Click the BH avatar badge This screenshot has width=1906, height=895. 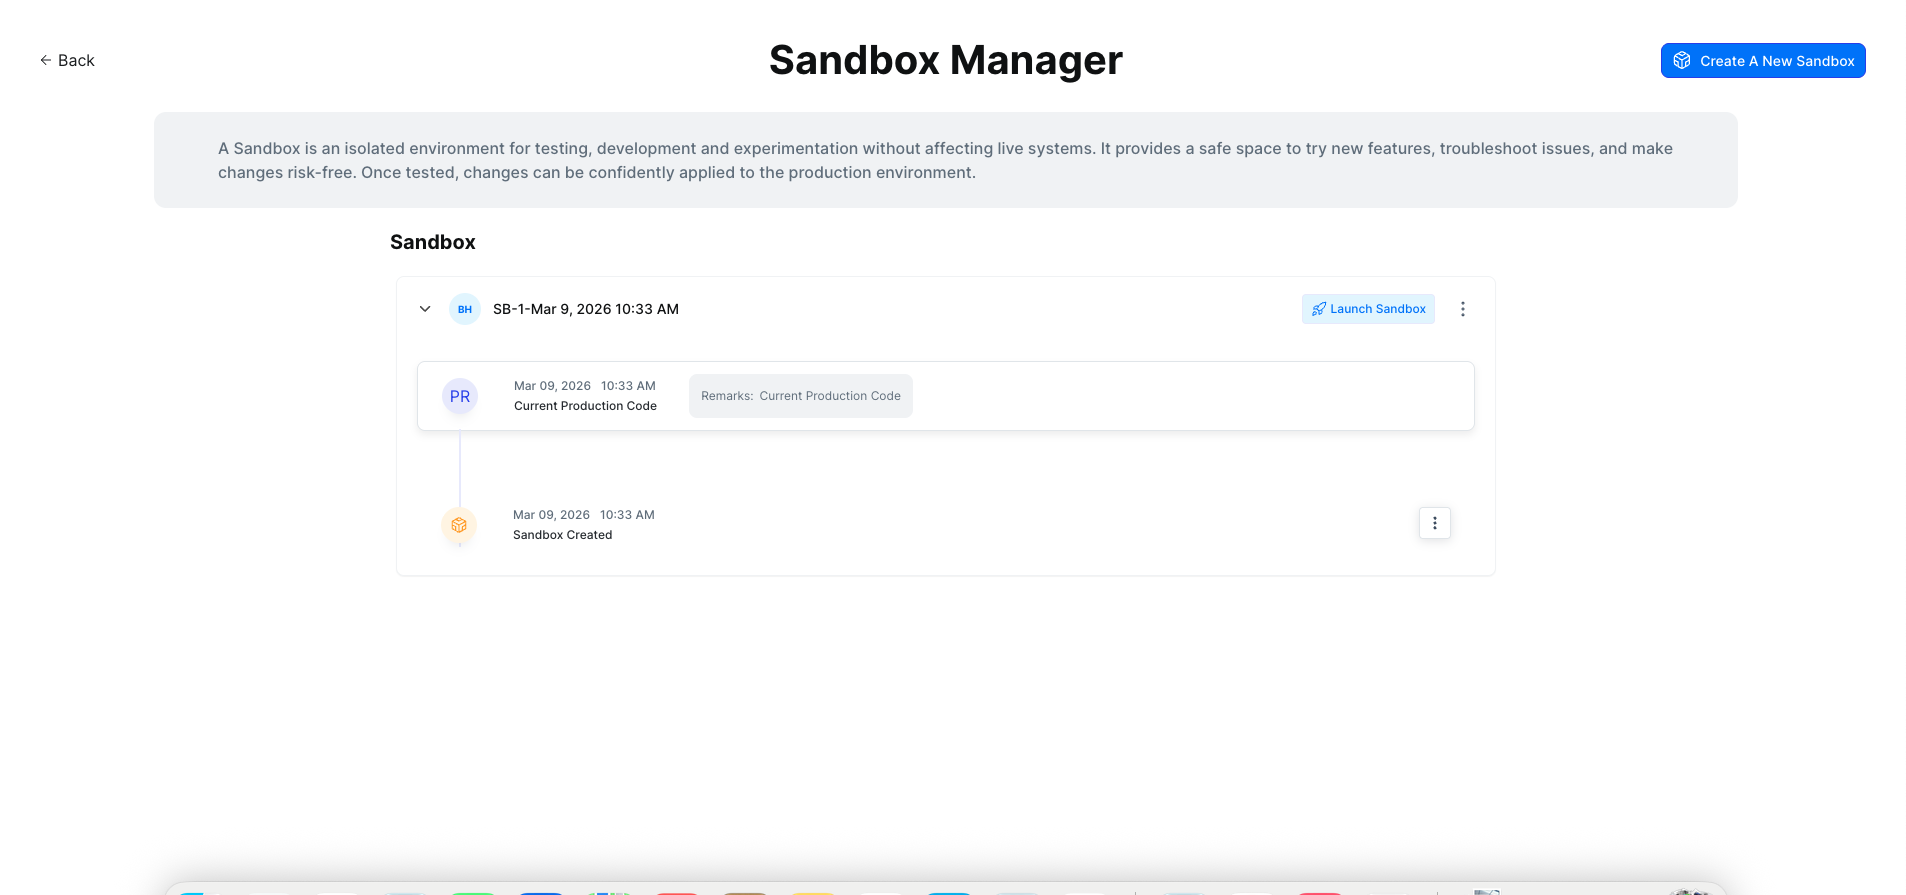click(x=465, y=309)
